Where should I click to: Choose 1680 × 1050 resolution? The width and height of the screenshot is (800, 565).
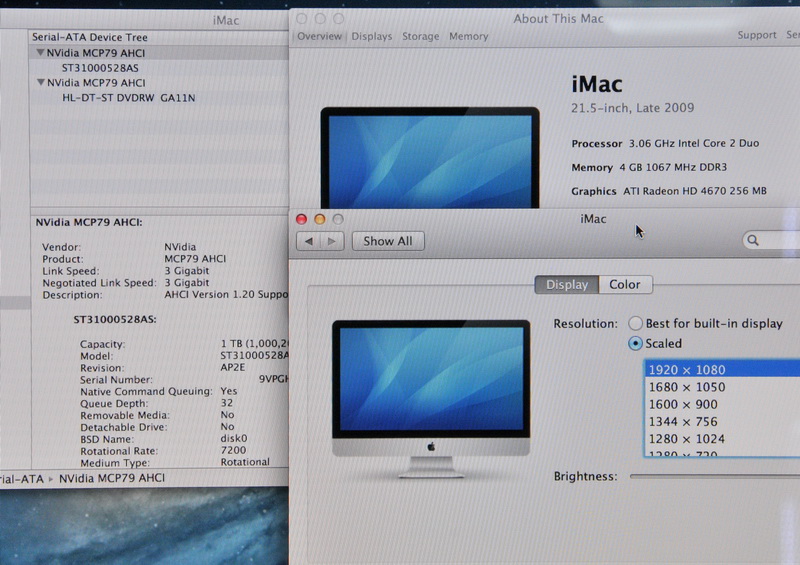click(722, 387)
